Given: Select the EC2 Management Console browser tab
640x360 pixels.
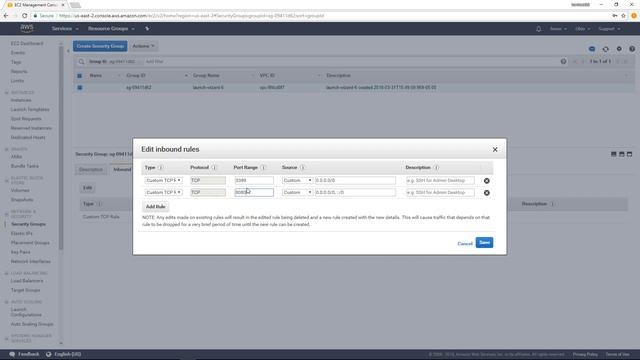Looking at the screenshot, I should [36, 5].
